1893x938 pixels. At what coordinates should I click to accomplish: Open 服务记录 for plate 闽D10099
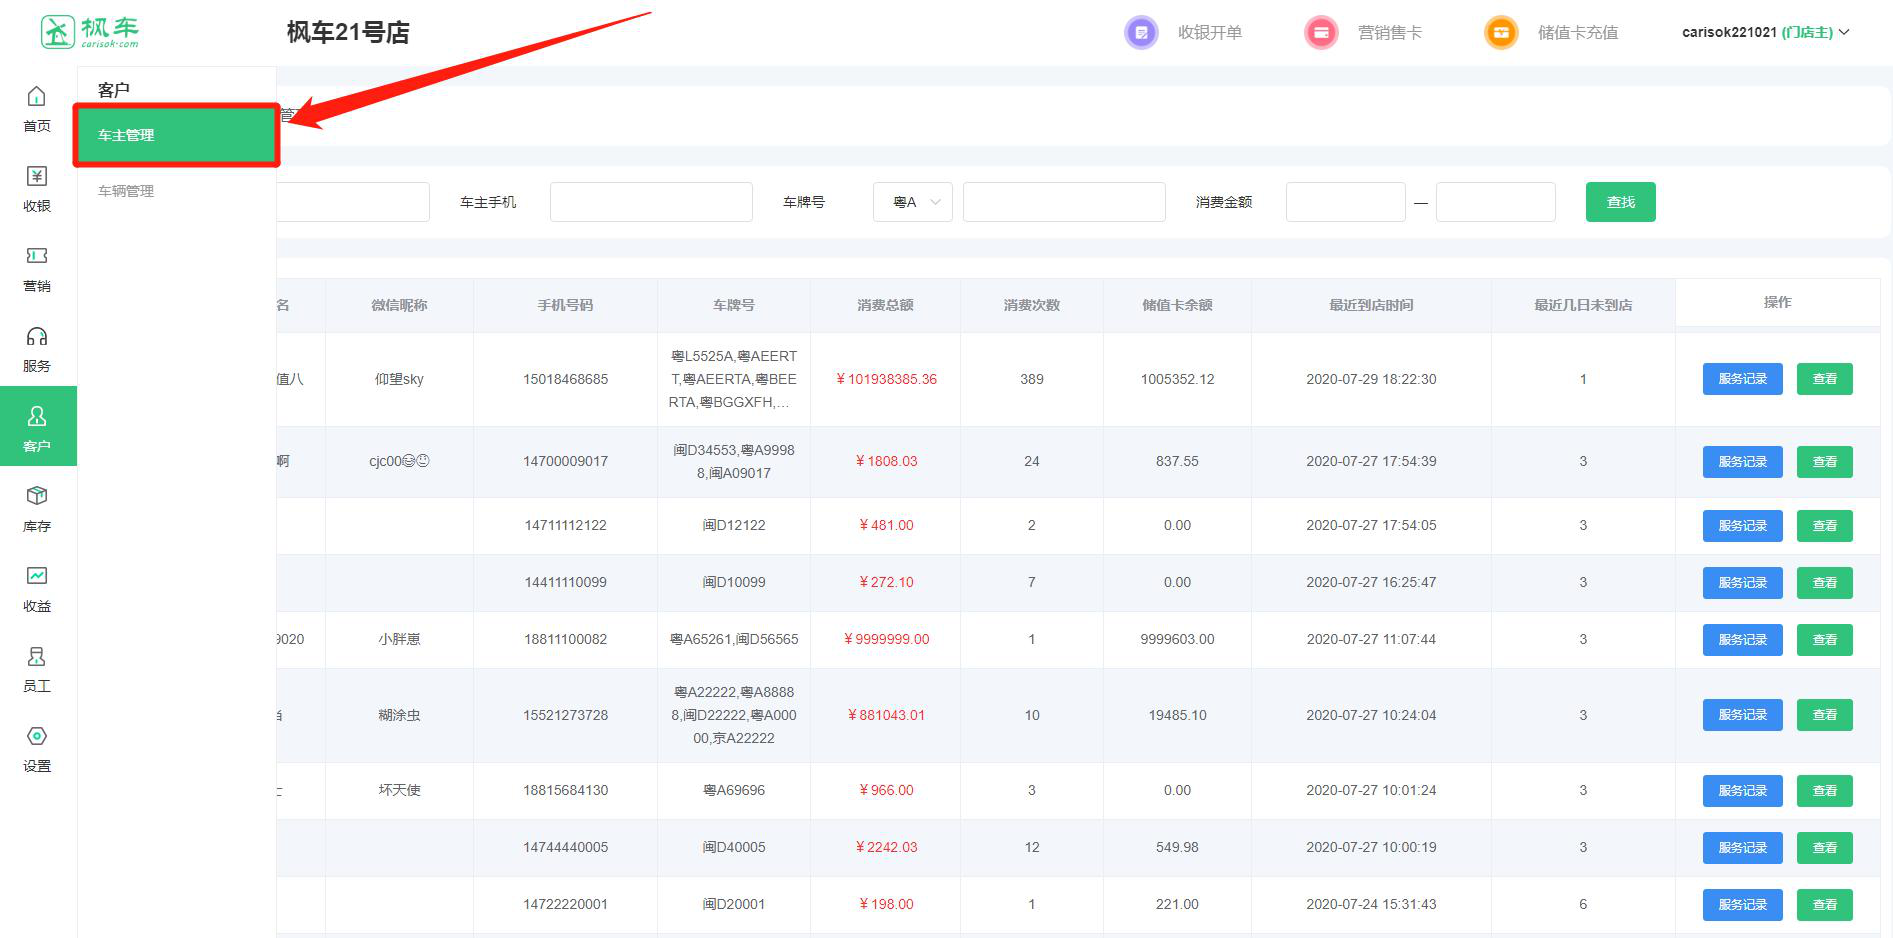click(1742, 583)
